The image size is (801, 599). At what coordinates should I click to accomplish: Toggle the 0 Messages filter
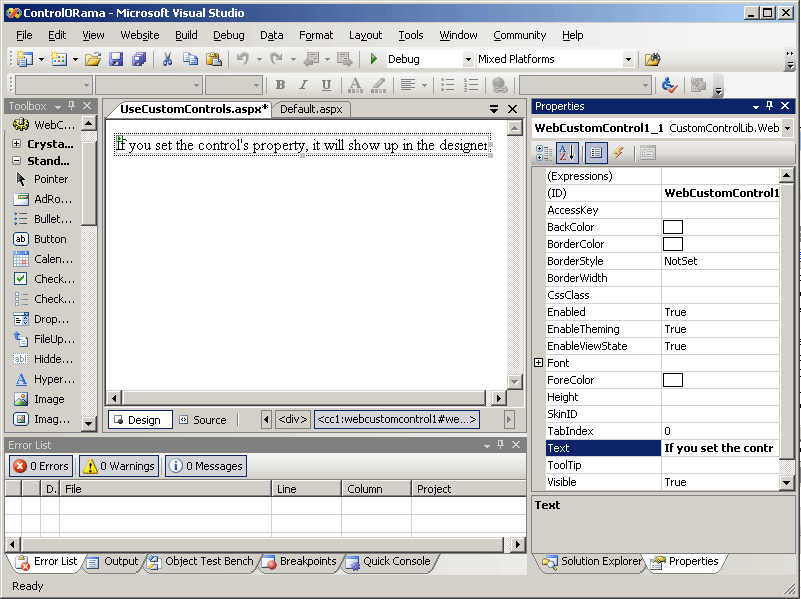coord(205,466)
